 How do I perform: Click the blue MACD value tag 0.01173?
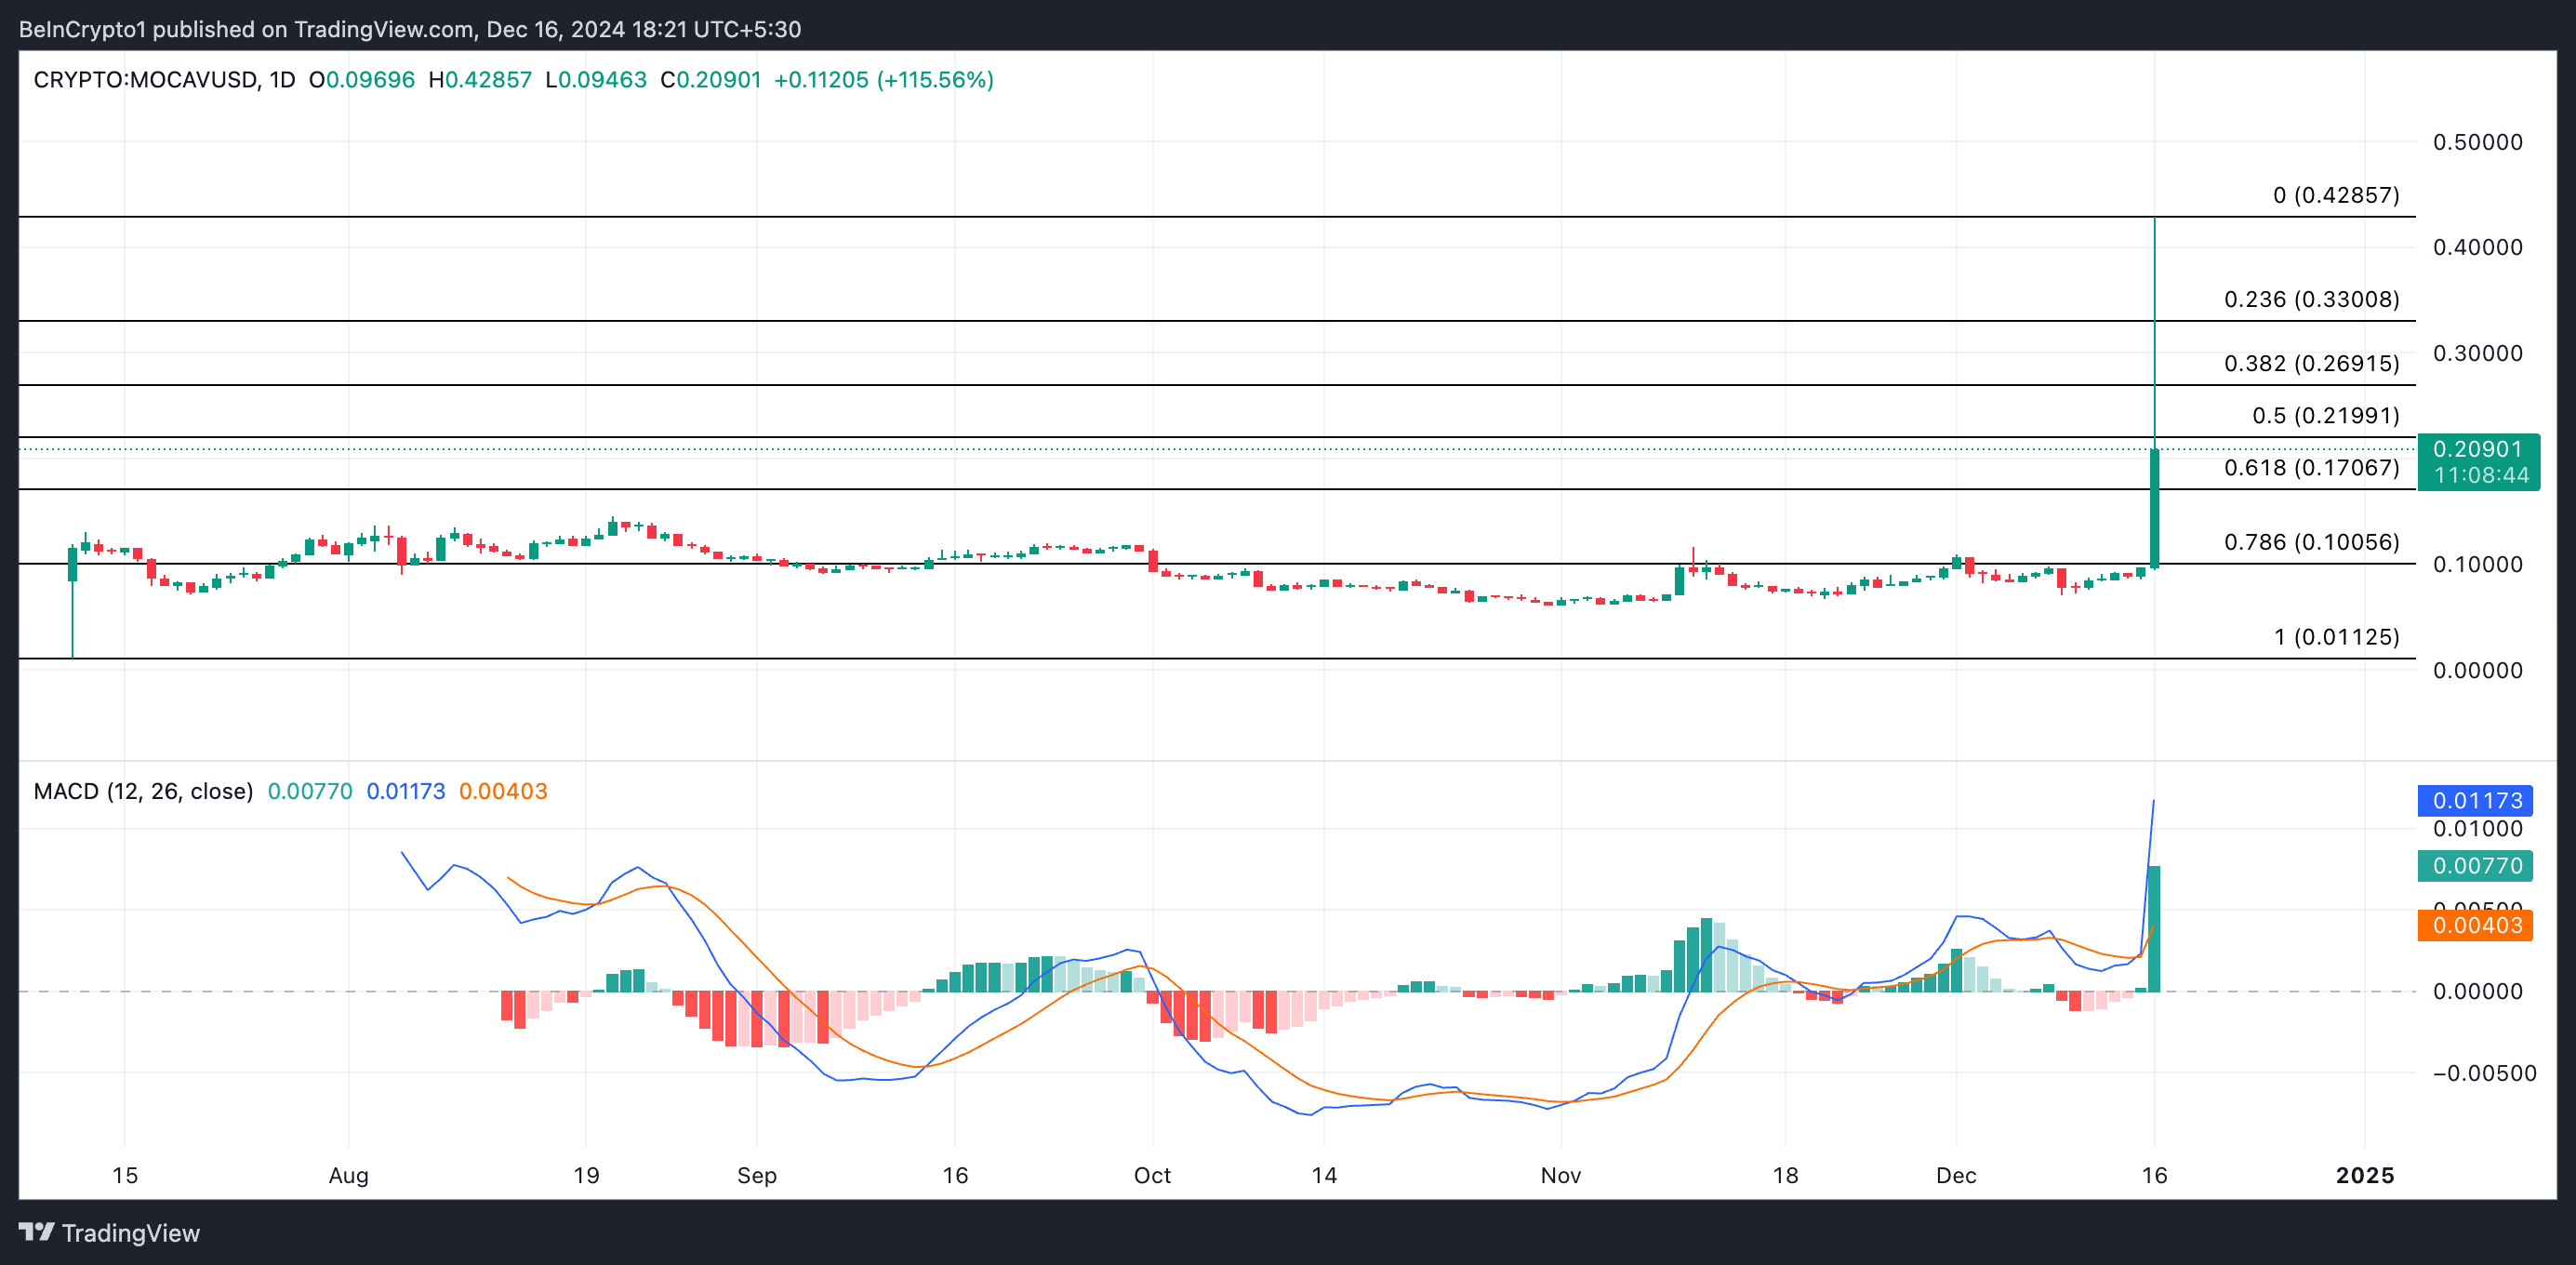[2475, 800]
